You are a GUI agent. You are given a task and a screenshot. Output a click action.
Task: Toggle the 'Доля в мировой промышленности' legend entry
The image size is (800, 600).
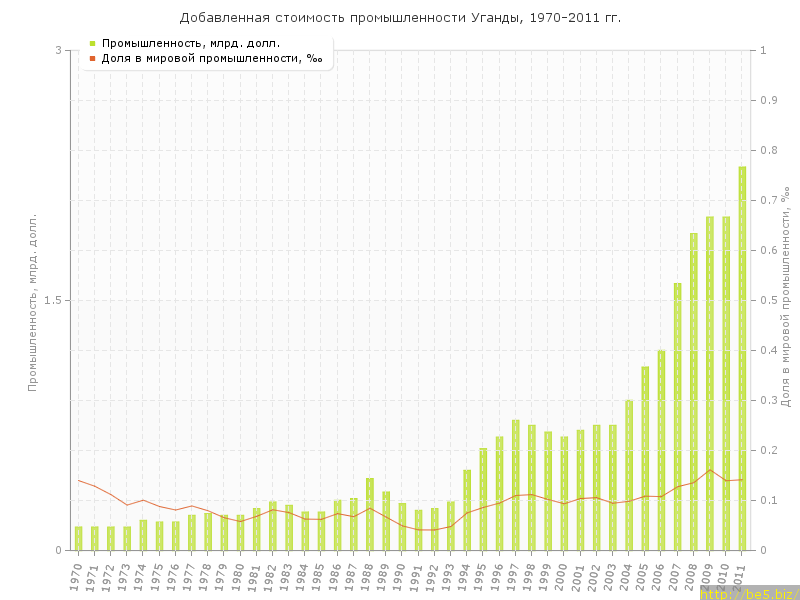point(211,58)
